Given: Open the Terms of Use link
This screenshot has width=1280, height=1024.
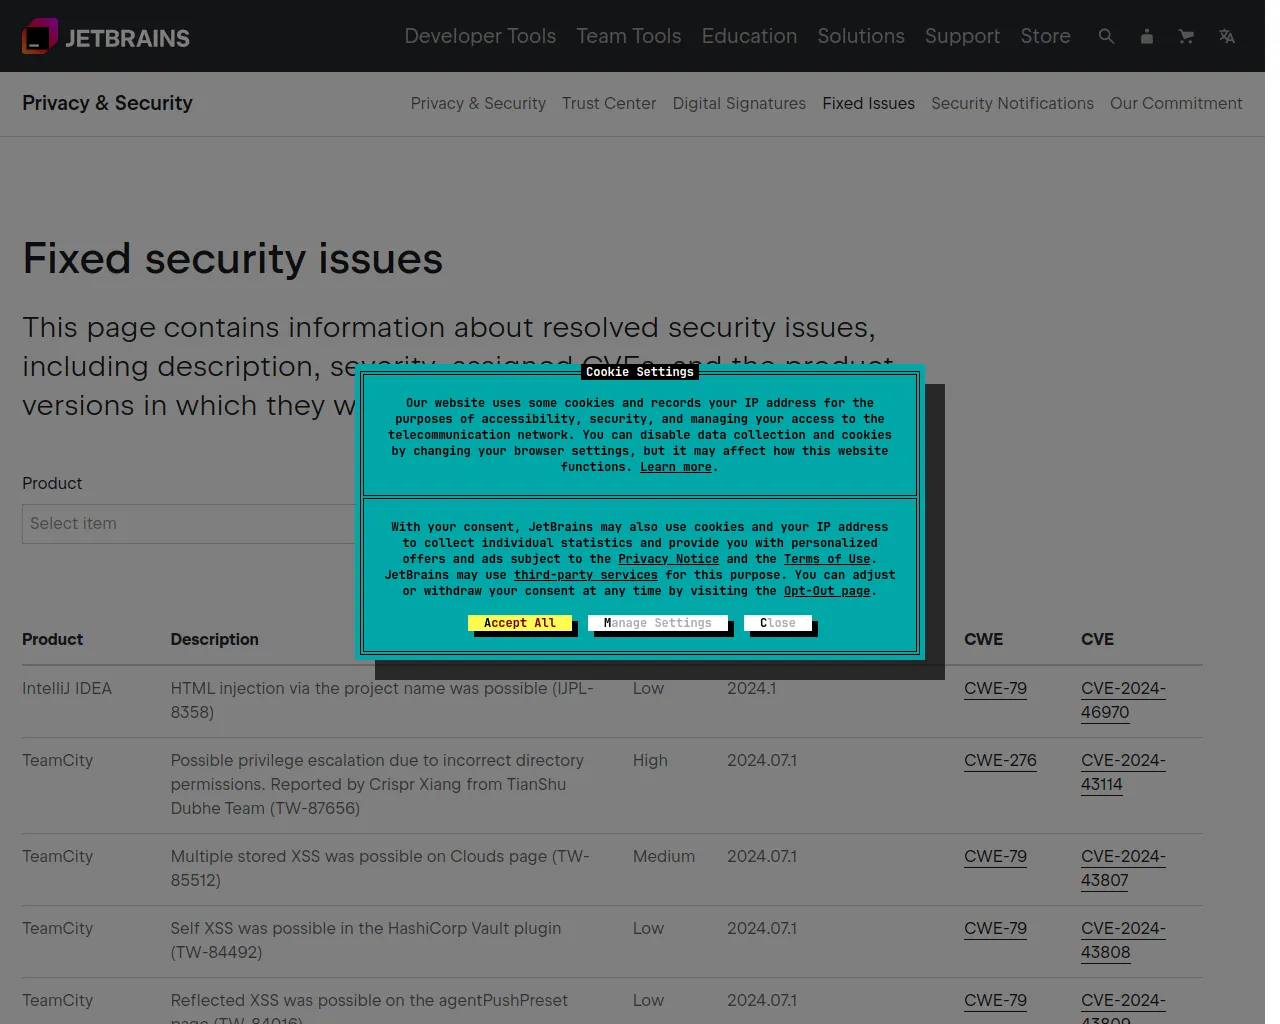Looking at the screenshot, I should [x=827, y=559].
